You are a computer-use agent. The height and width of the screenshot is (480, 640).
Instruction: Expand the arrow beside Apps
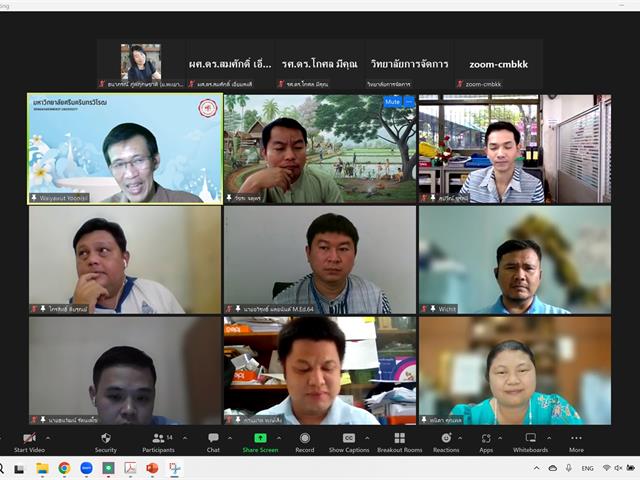[x=500, y=438]
